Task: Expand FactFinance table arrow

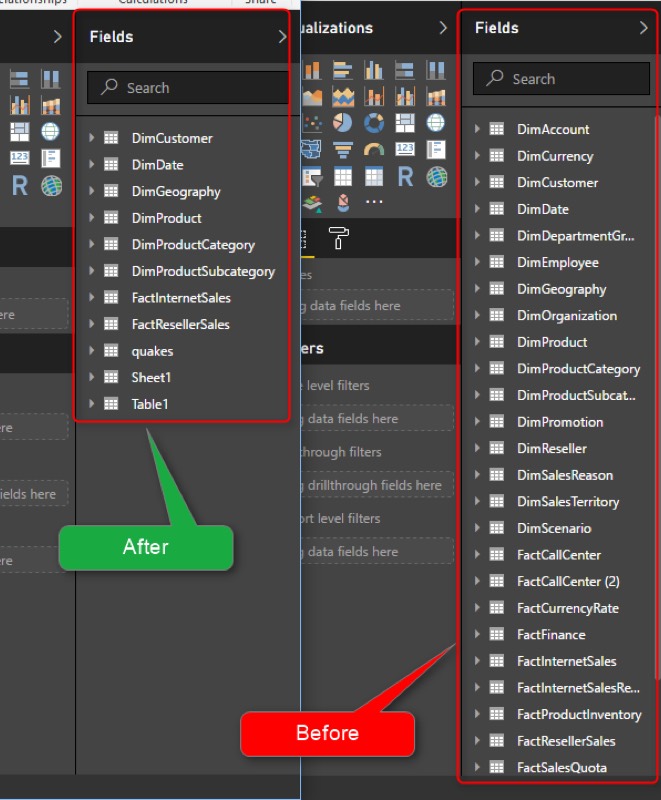Action: coord(477,634)
